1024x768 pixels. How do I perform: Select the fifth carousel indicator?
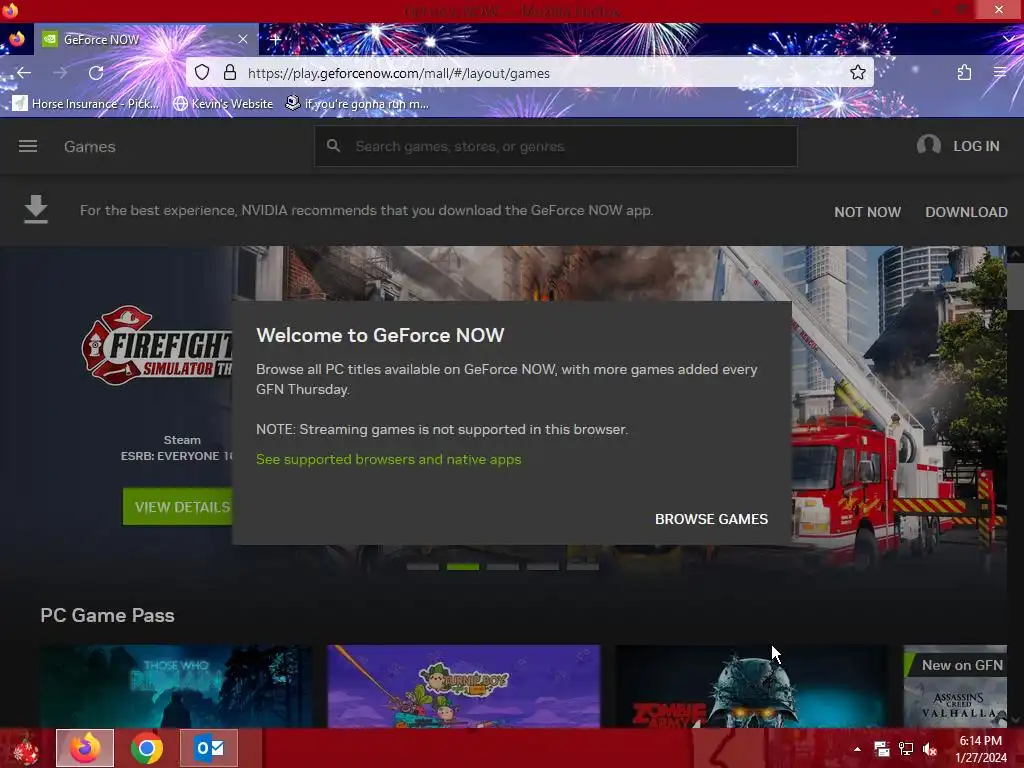[x=583, y=566]
